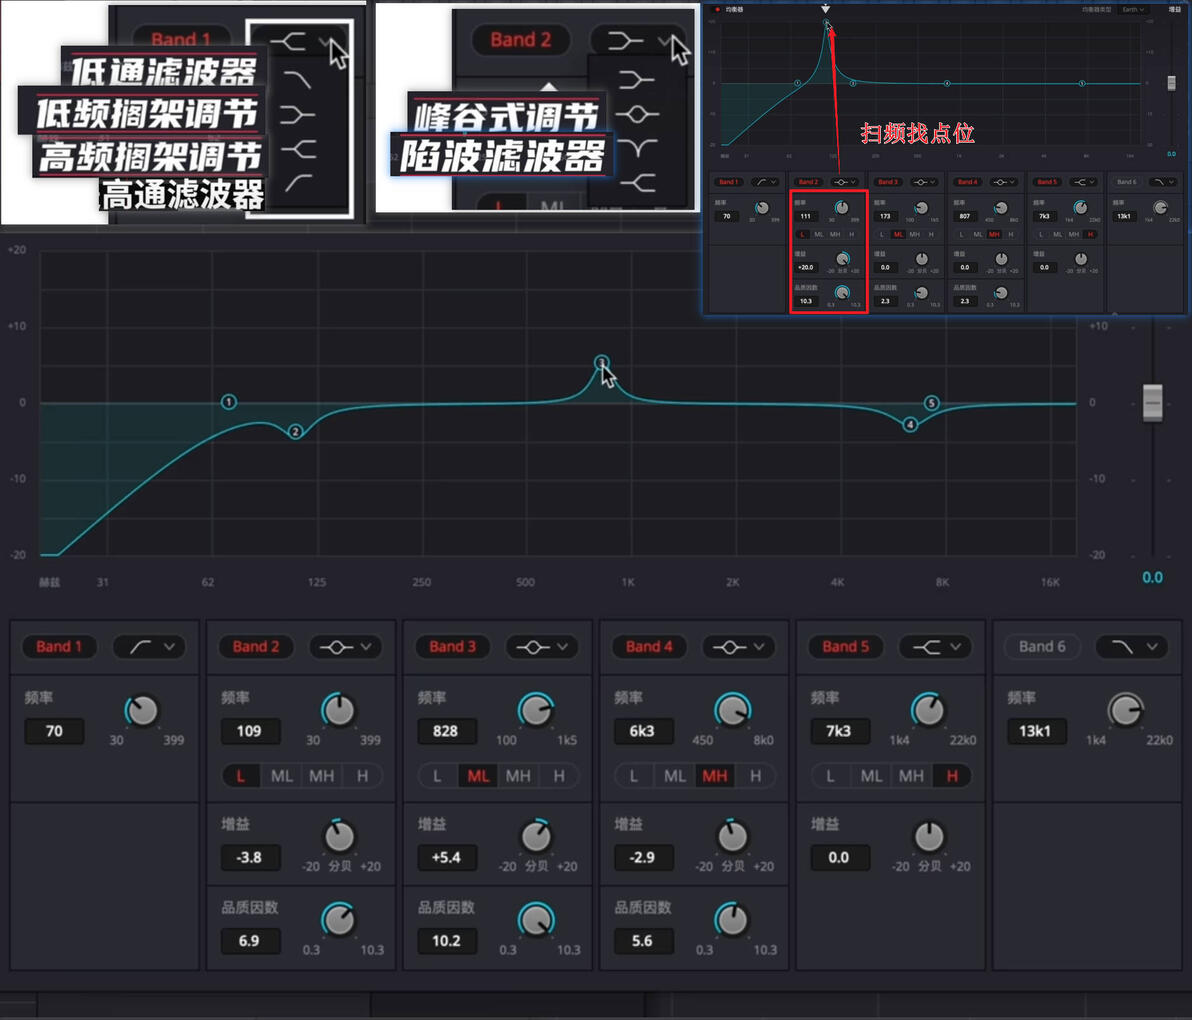Viewport: 1192px width, 1020px height.
Task: Choose bell filter icon in Band 2 inset list
Action: tap(637, 115)
